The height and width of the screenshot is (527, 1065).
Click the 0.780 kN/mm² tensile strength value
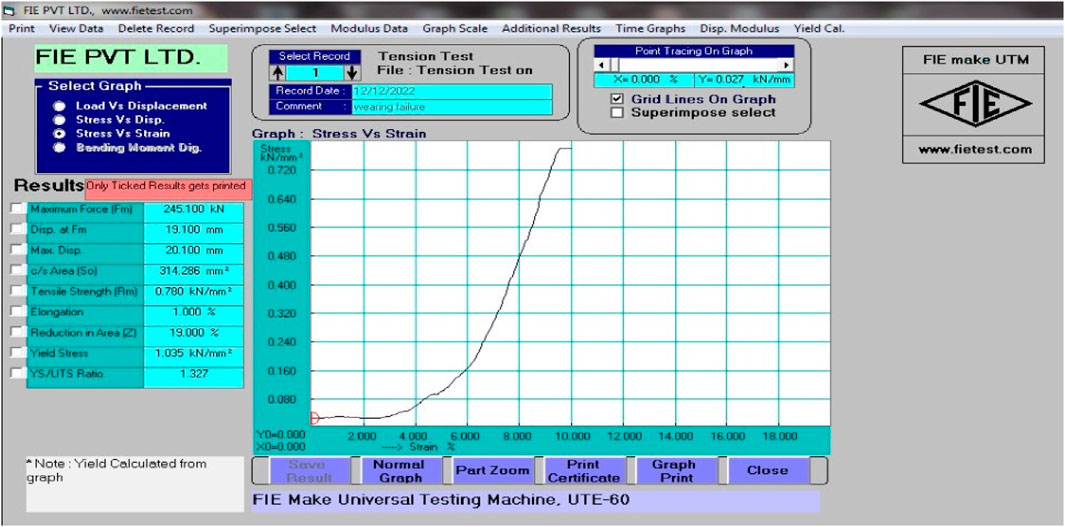194,291
